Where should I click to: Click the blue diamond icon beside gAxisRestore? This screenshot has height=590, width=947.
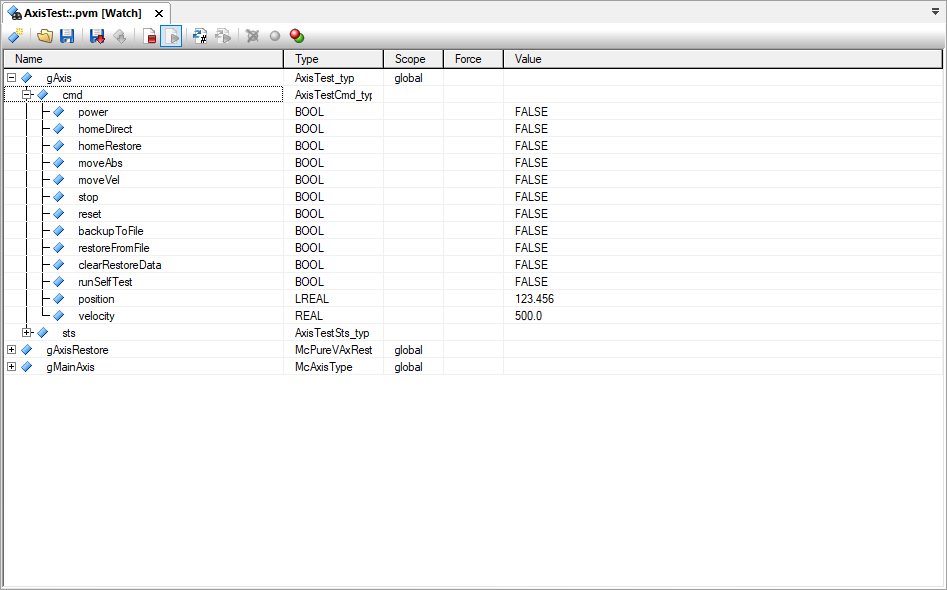(x=27, y=350)
